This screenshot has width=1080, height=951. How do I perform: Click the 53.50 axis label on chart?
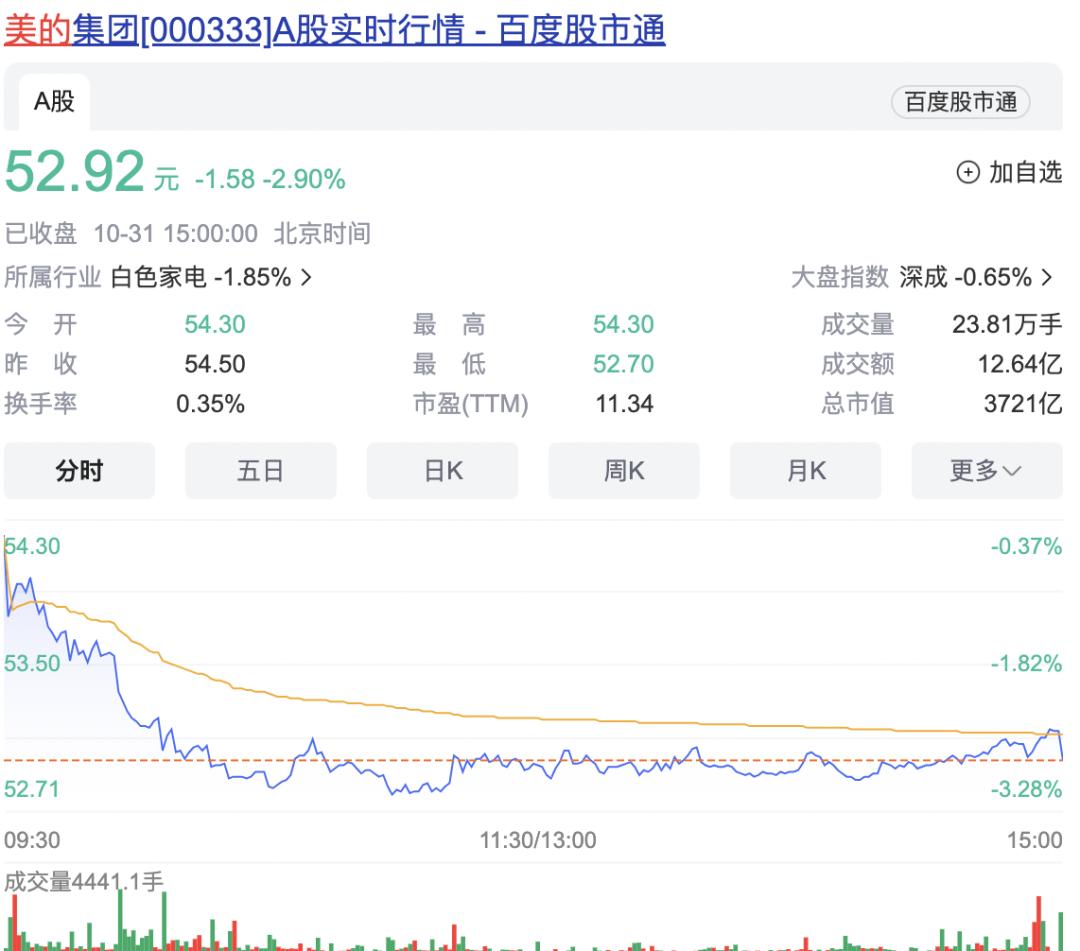32,664
